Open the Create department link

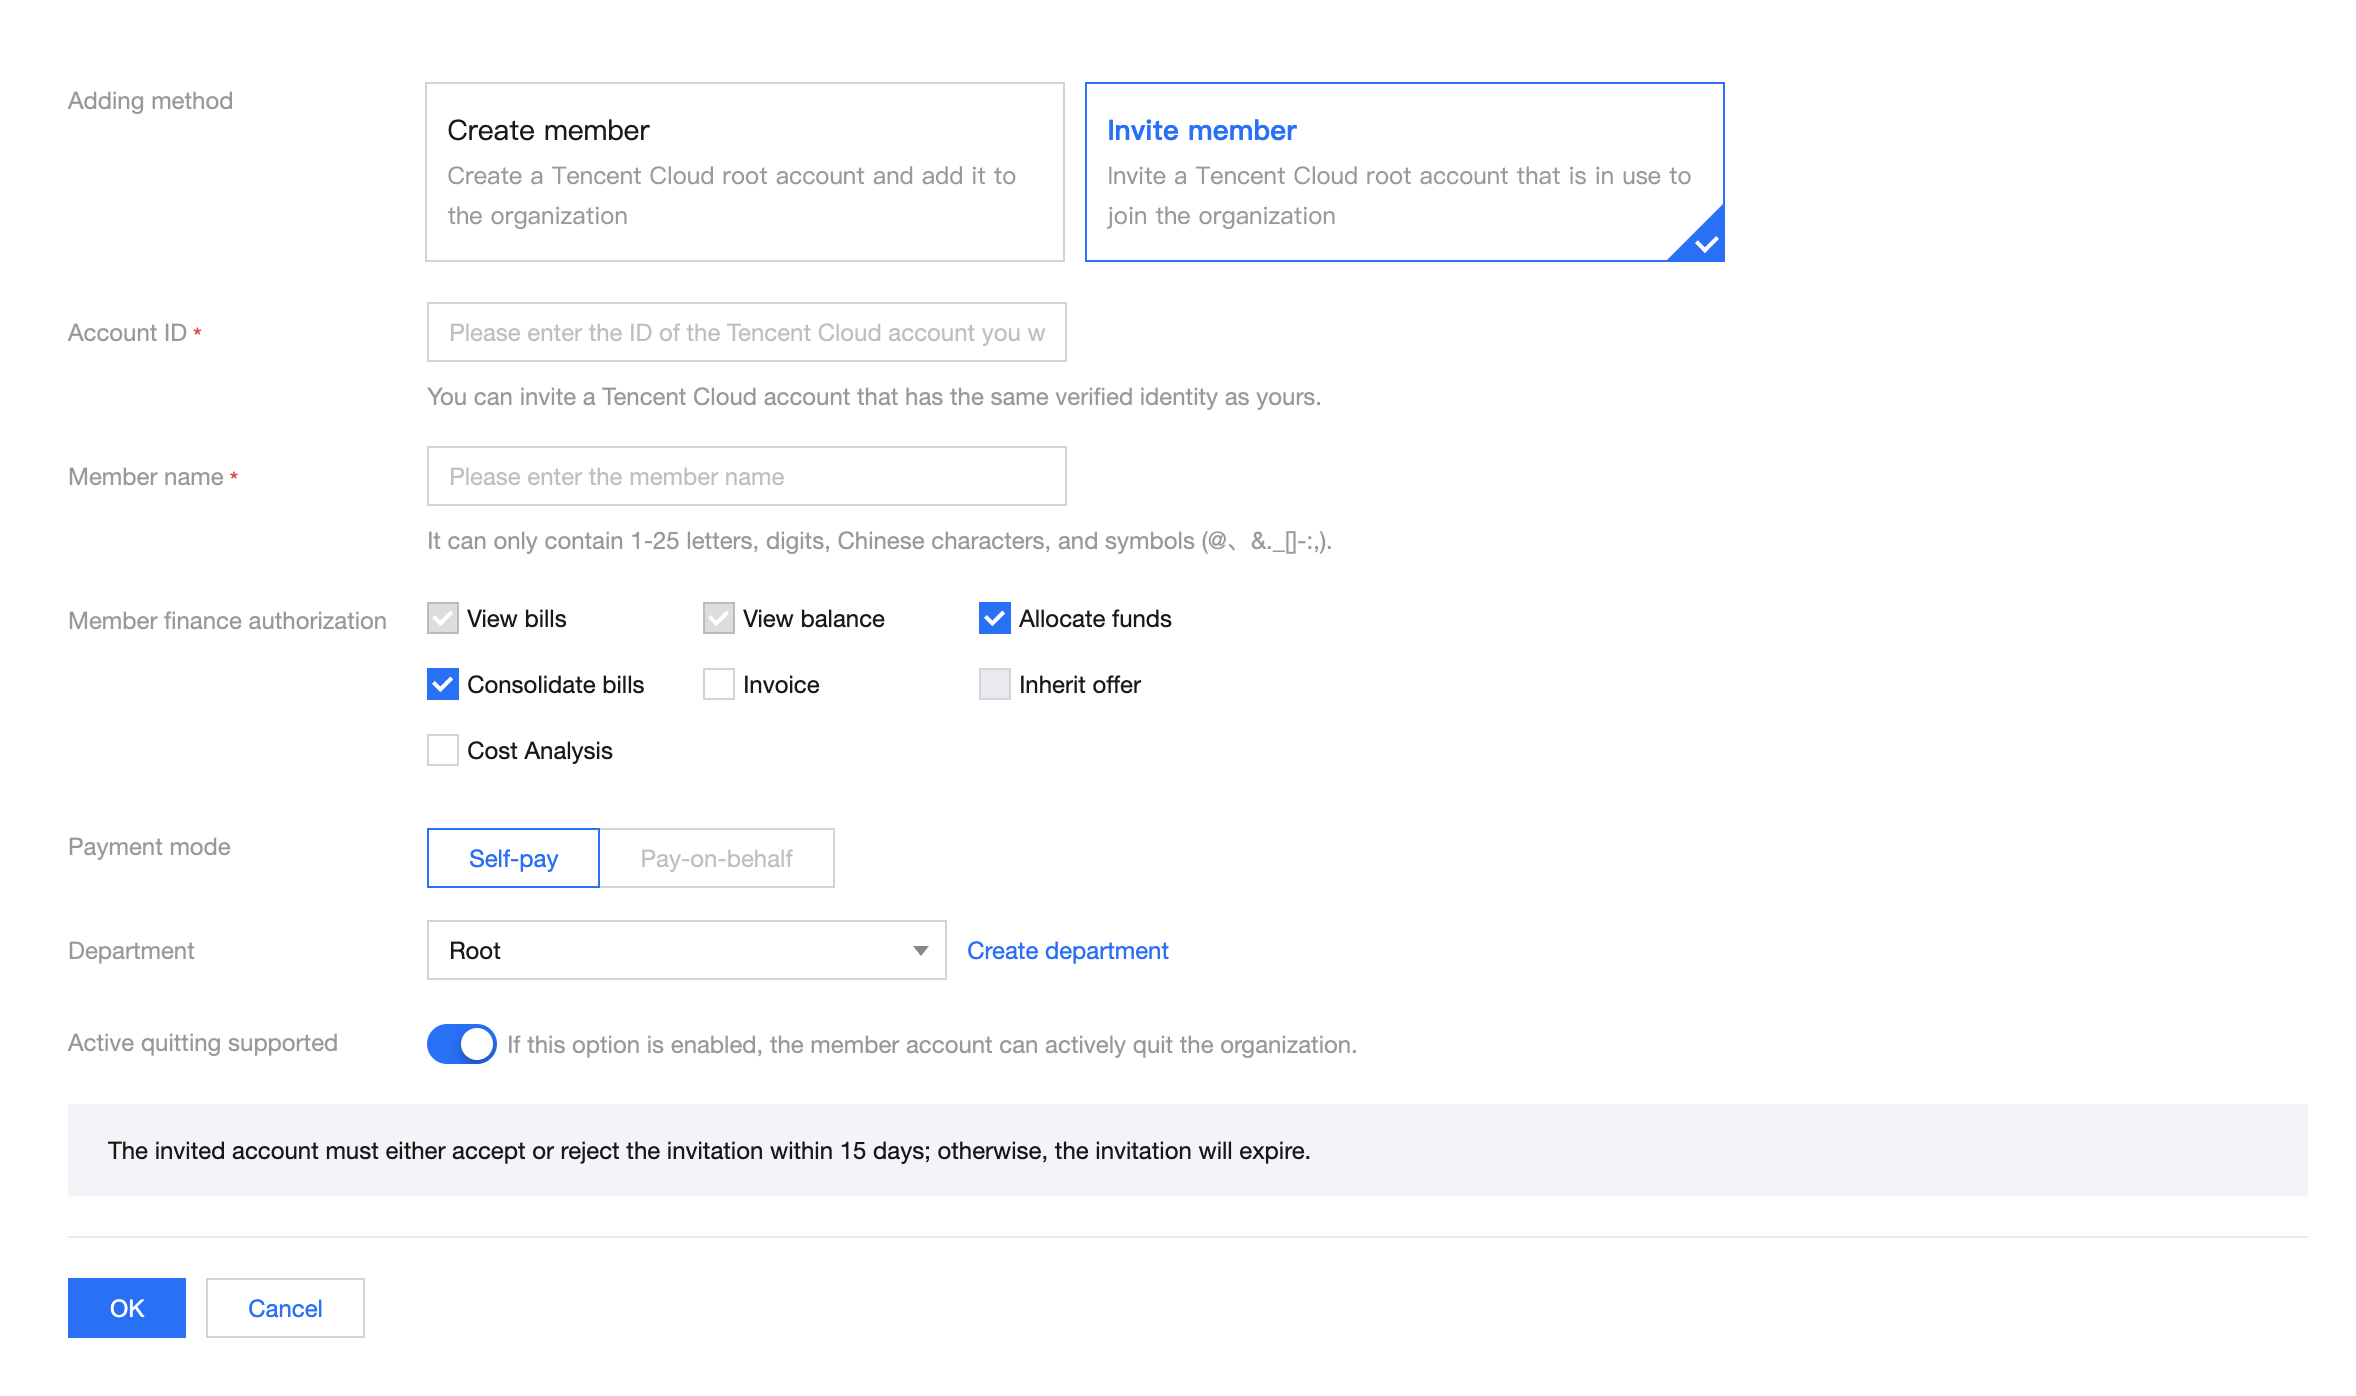(x=1067, y=950)
